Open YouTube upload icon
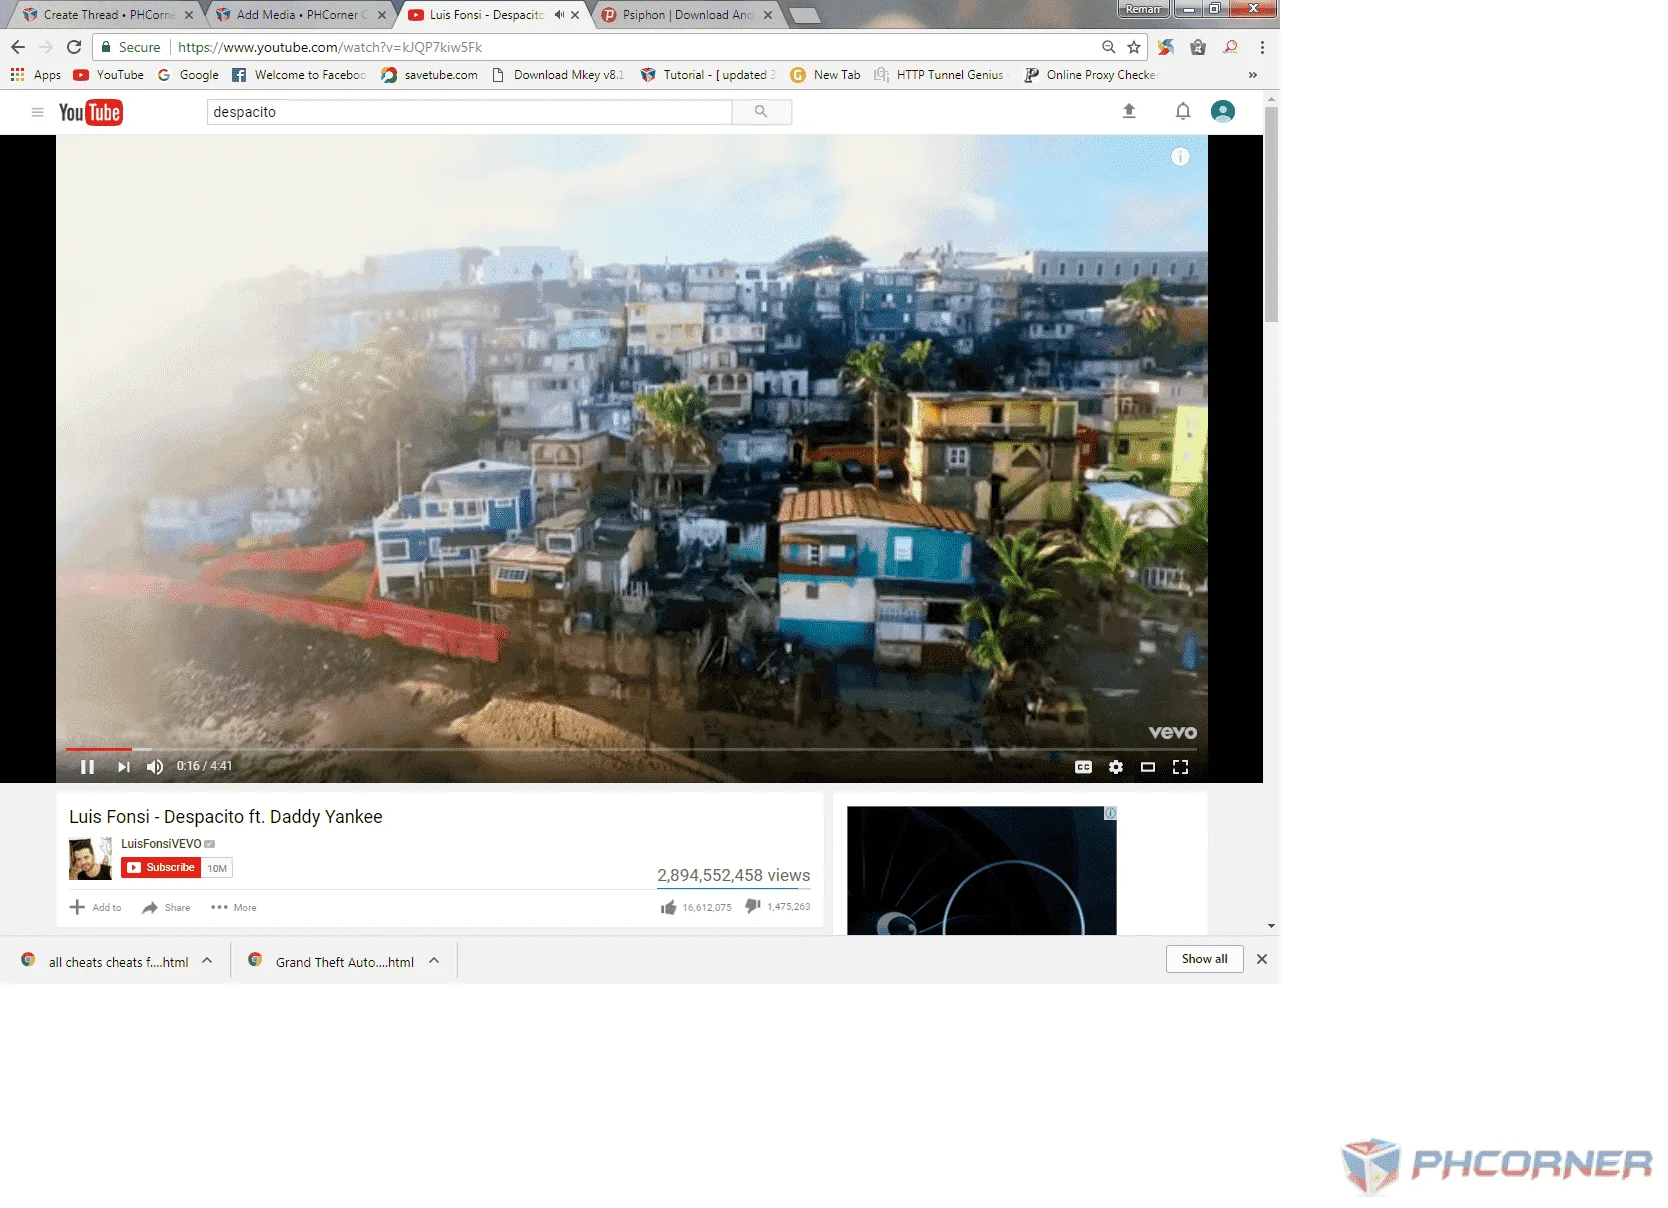Viewport: 1668px width, 1208px height. point(1129,111)
